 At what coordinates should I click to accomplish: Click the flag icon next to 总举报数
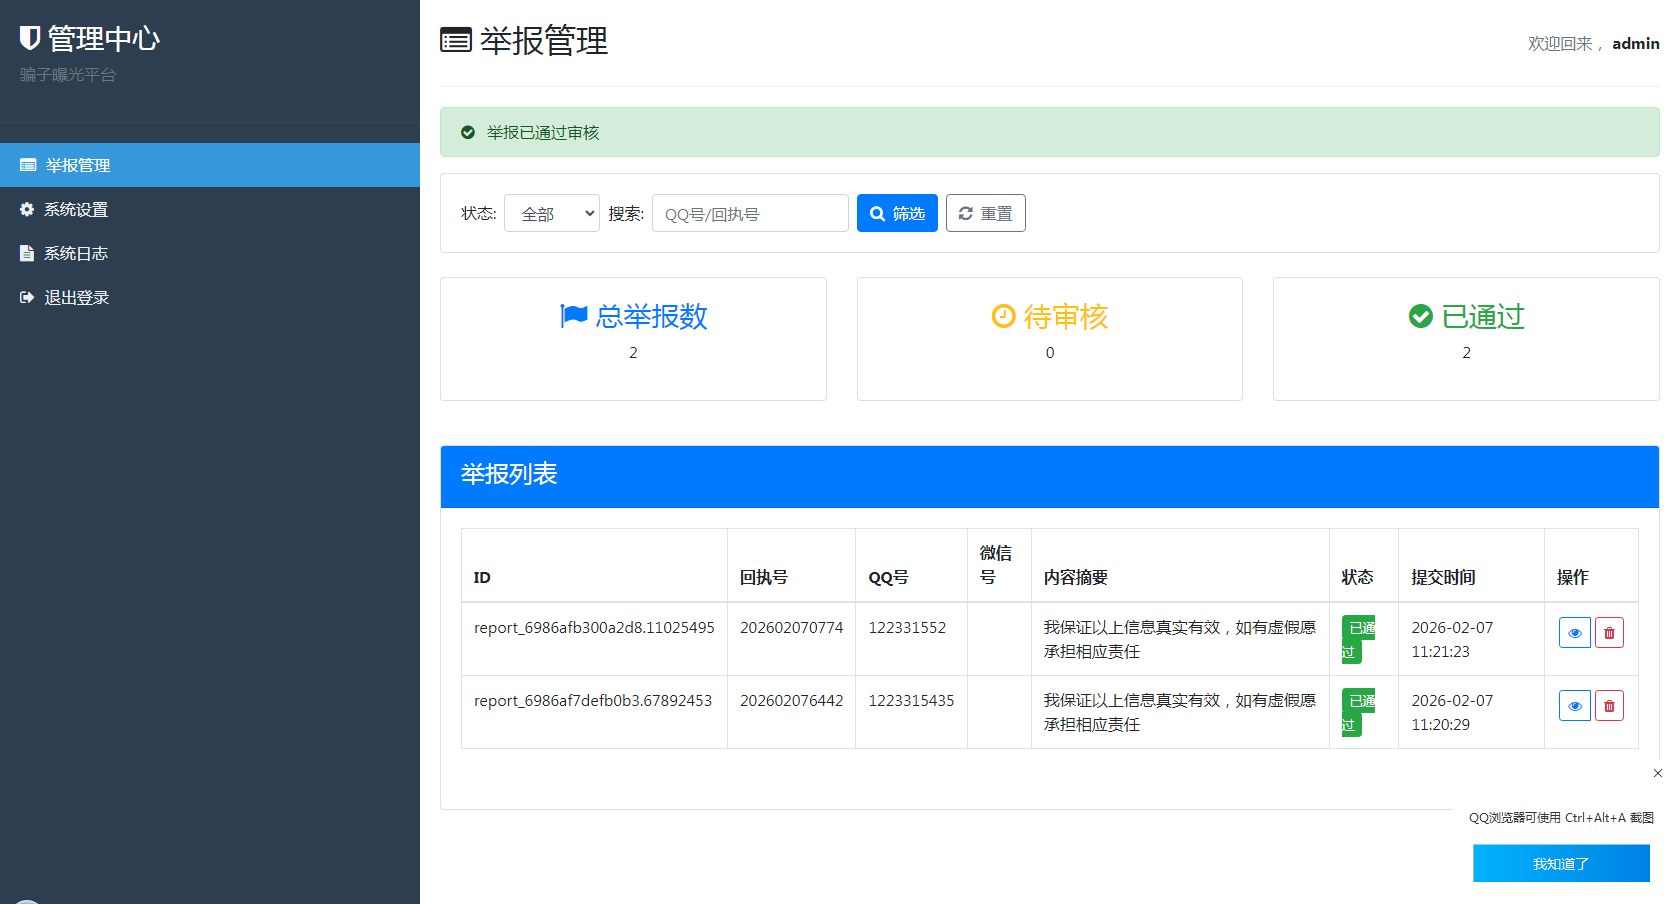coord(574,316)
